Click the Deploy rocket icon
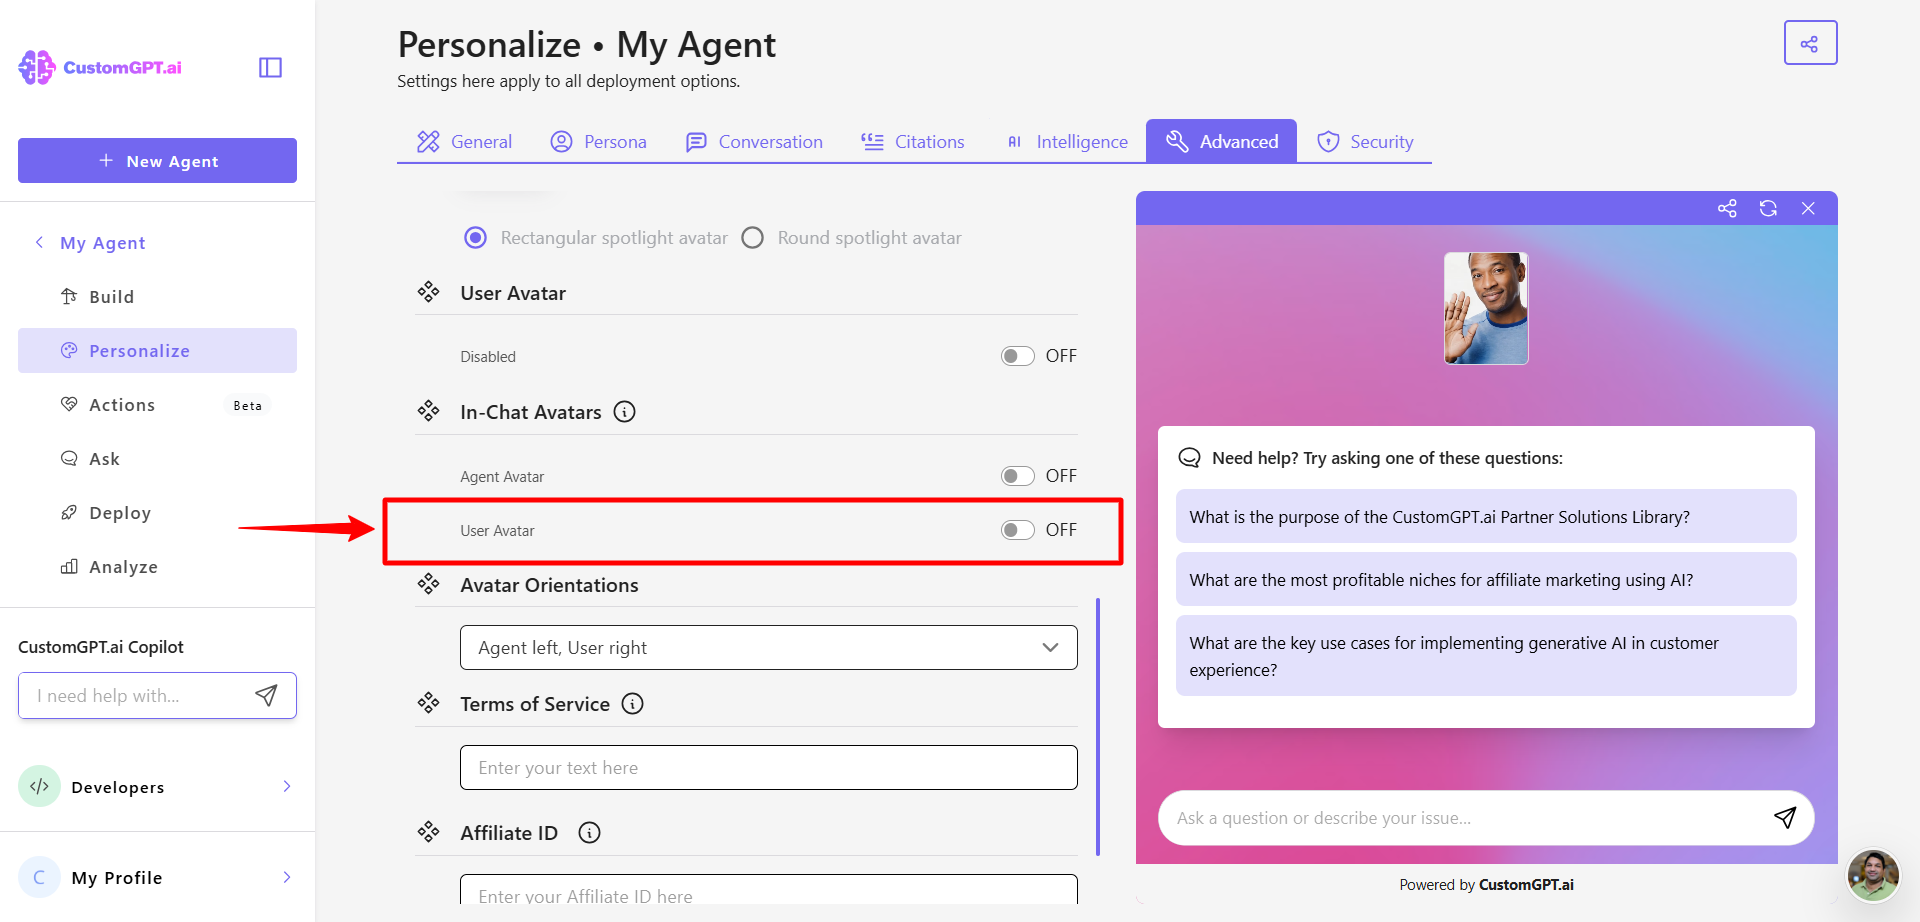The height and width of the screenshot is (922, 1920). click(x=69, y=512)
